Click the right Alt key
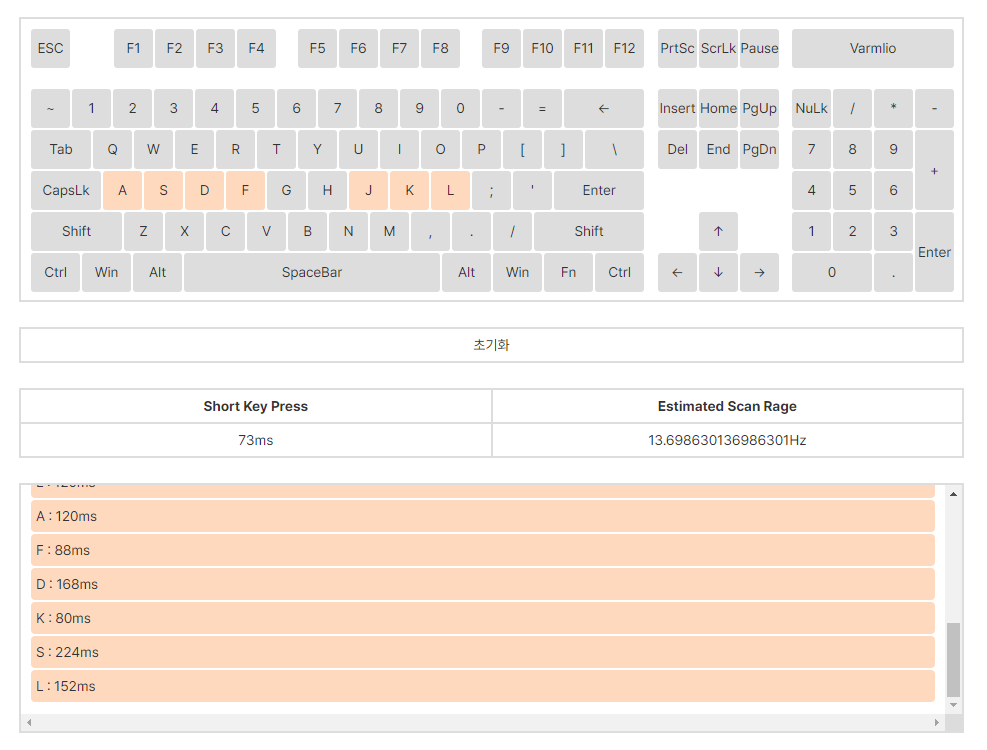The width and height of the screenshot is (987, 750). click(x=466, y=272)
